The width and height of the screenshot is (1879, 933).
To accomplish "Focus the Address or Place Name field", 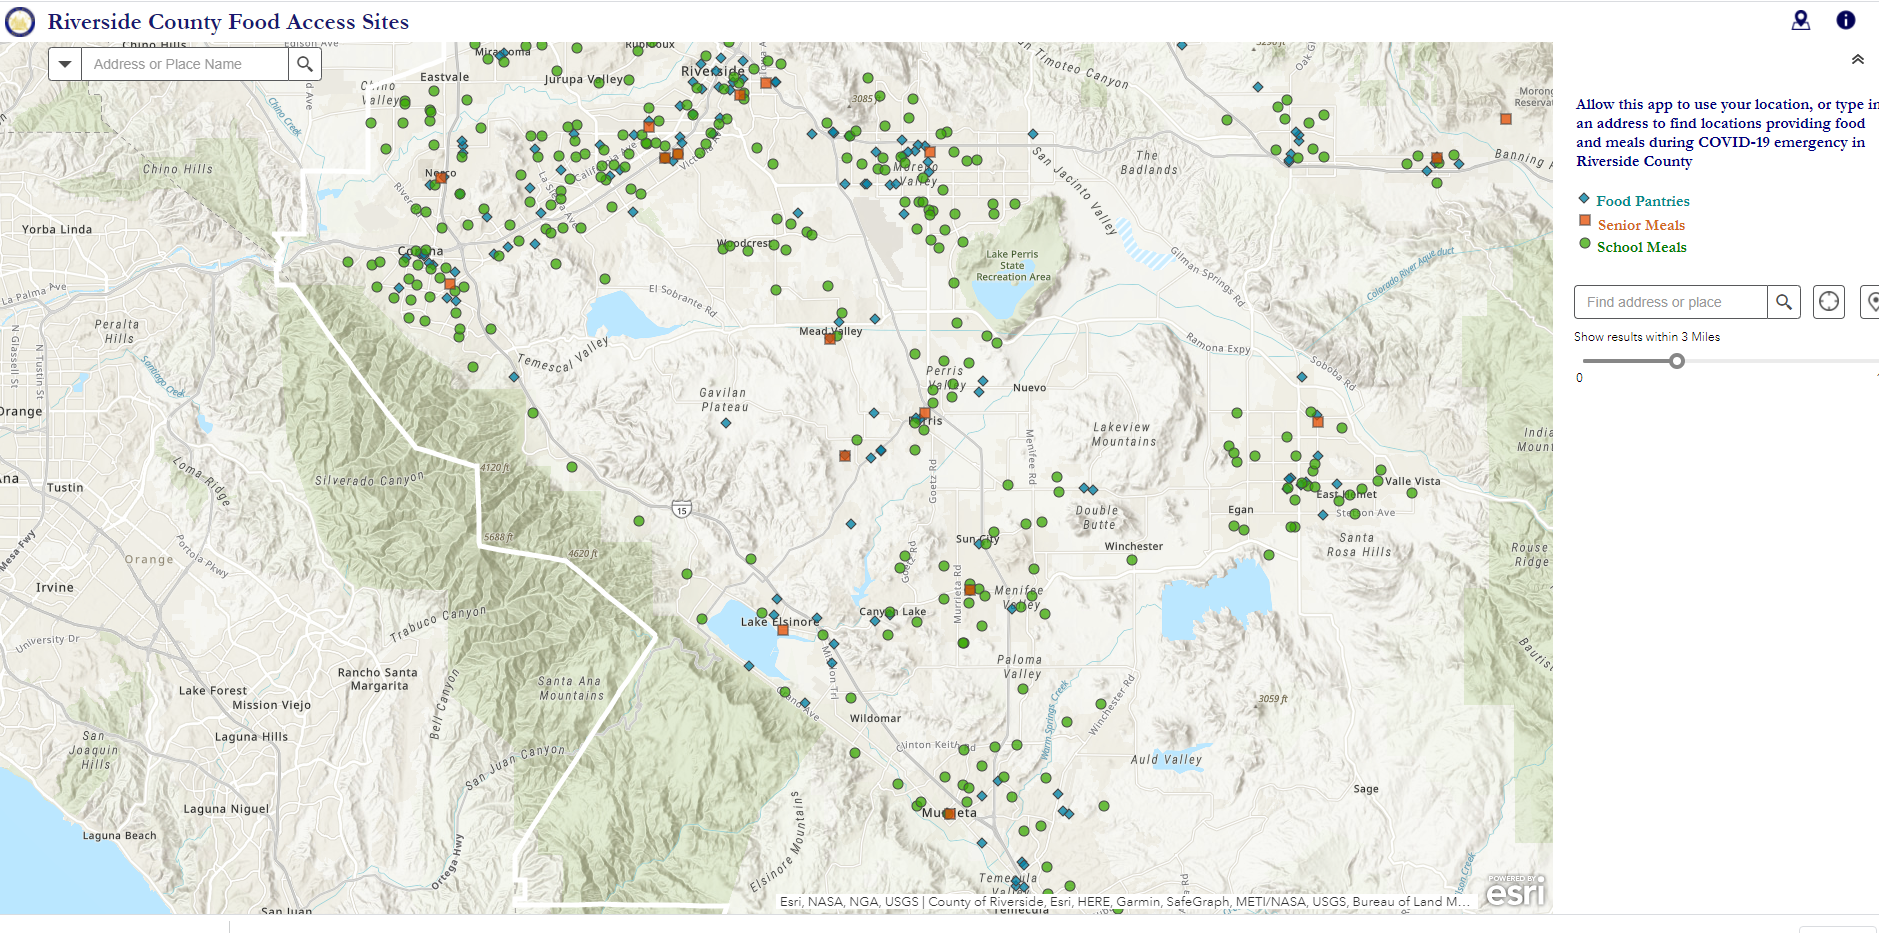I will pos(185,64).
